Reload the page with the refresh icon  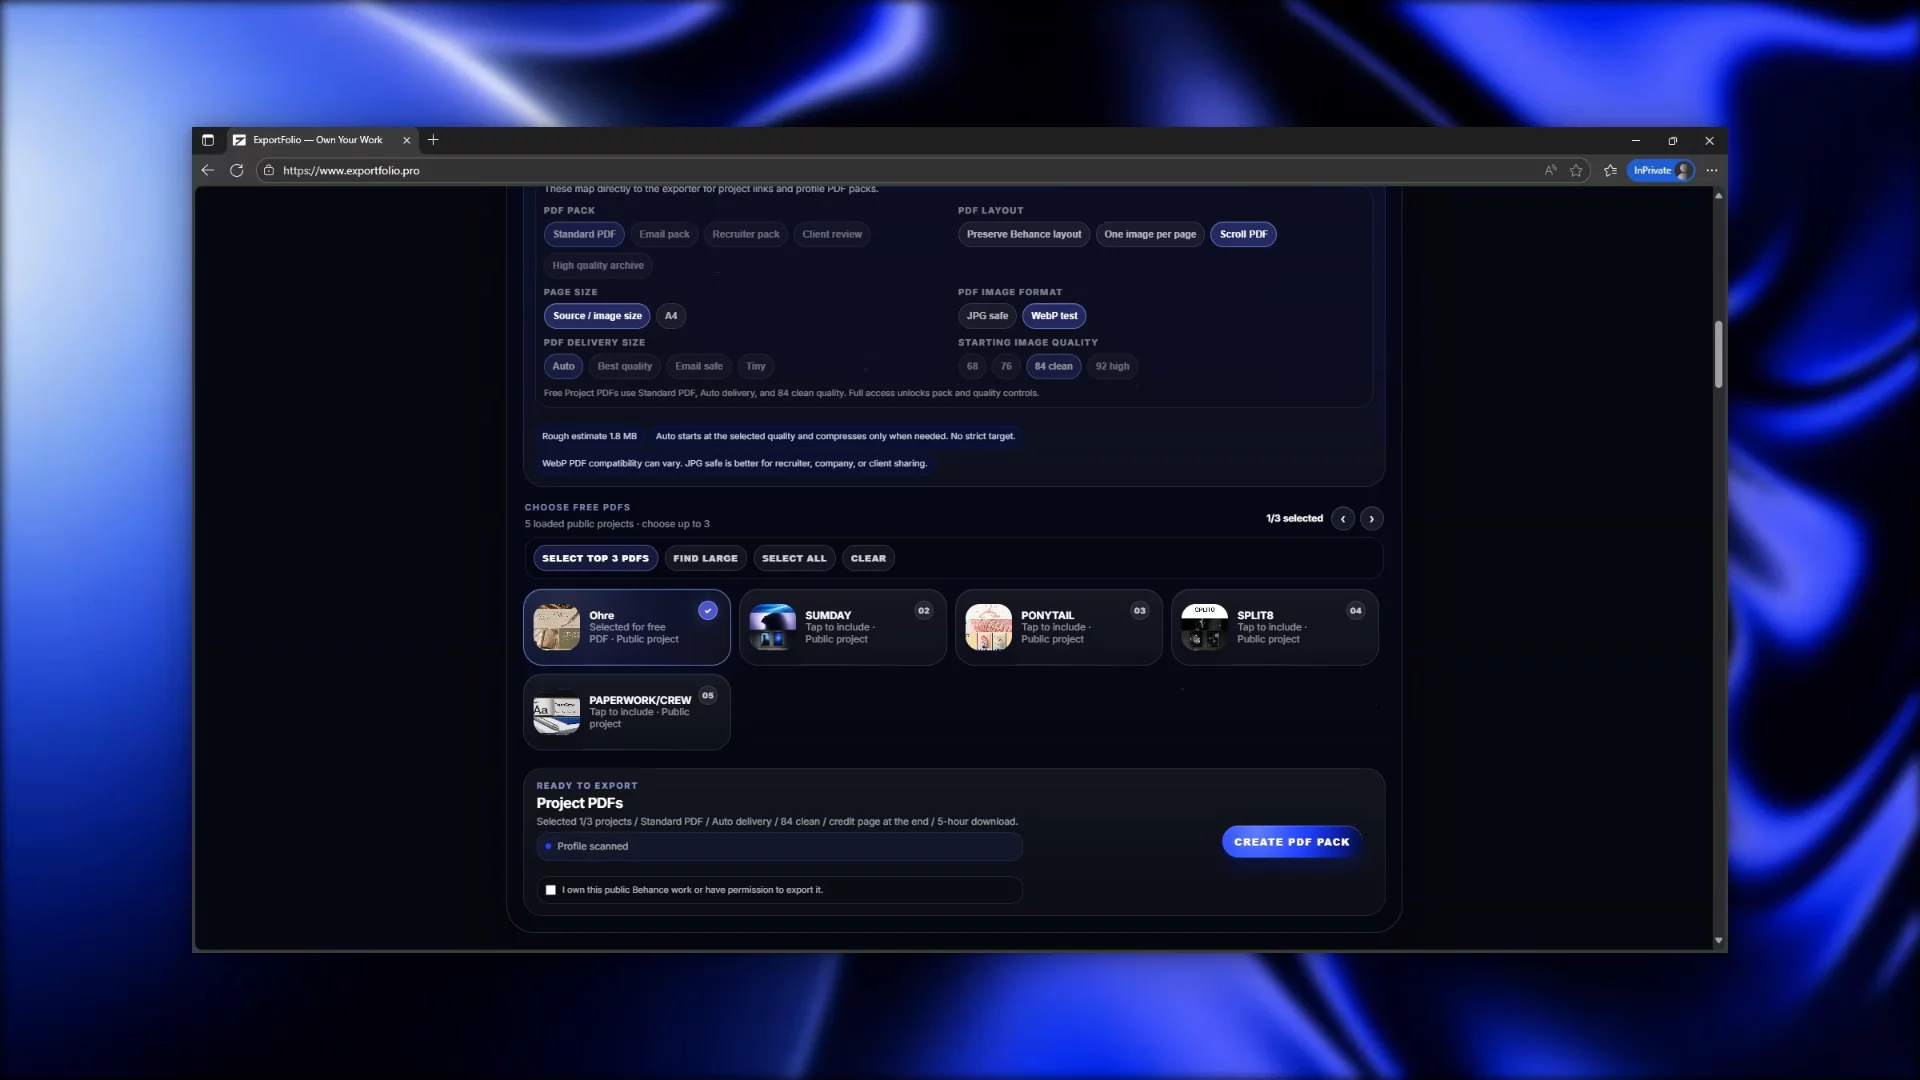pos(237,171)
